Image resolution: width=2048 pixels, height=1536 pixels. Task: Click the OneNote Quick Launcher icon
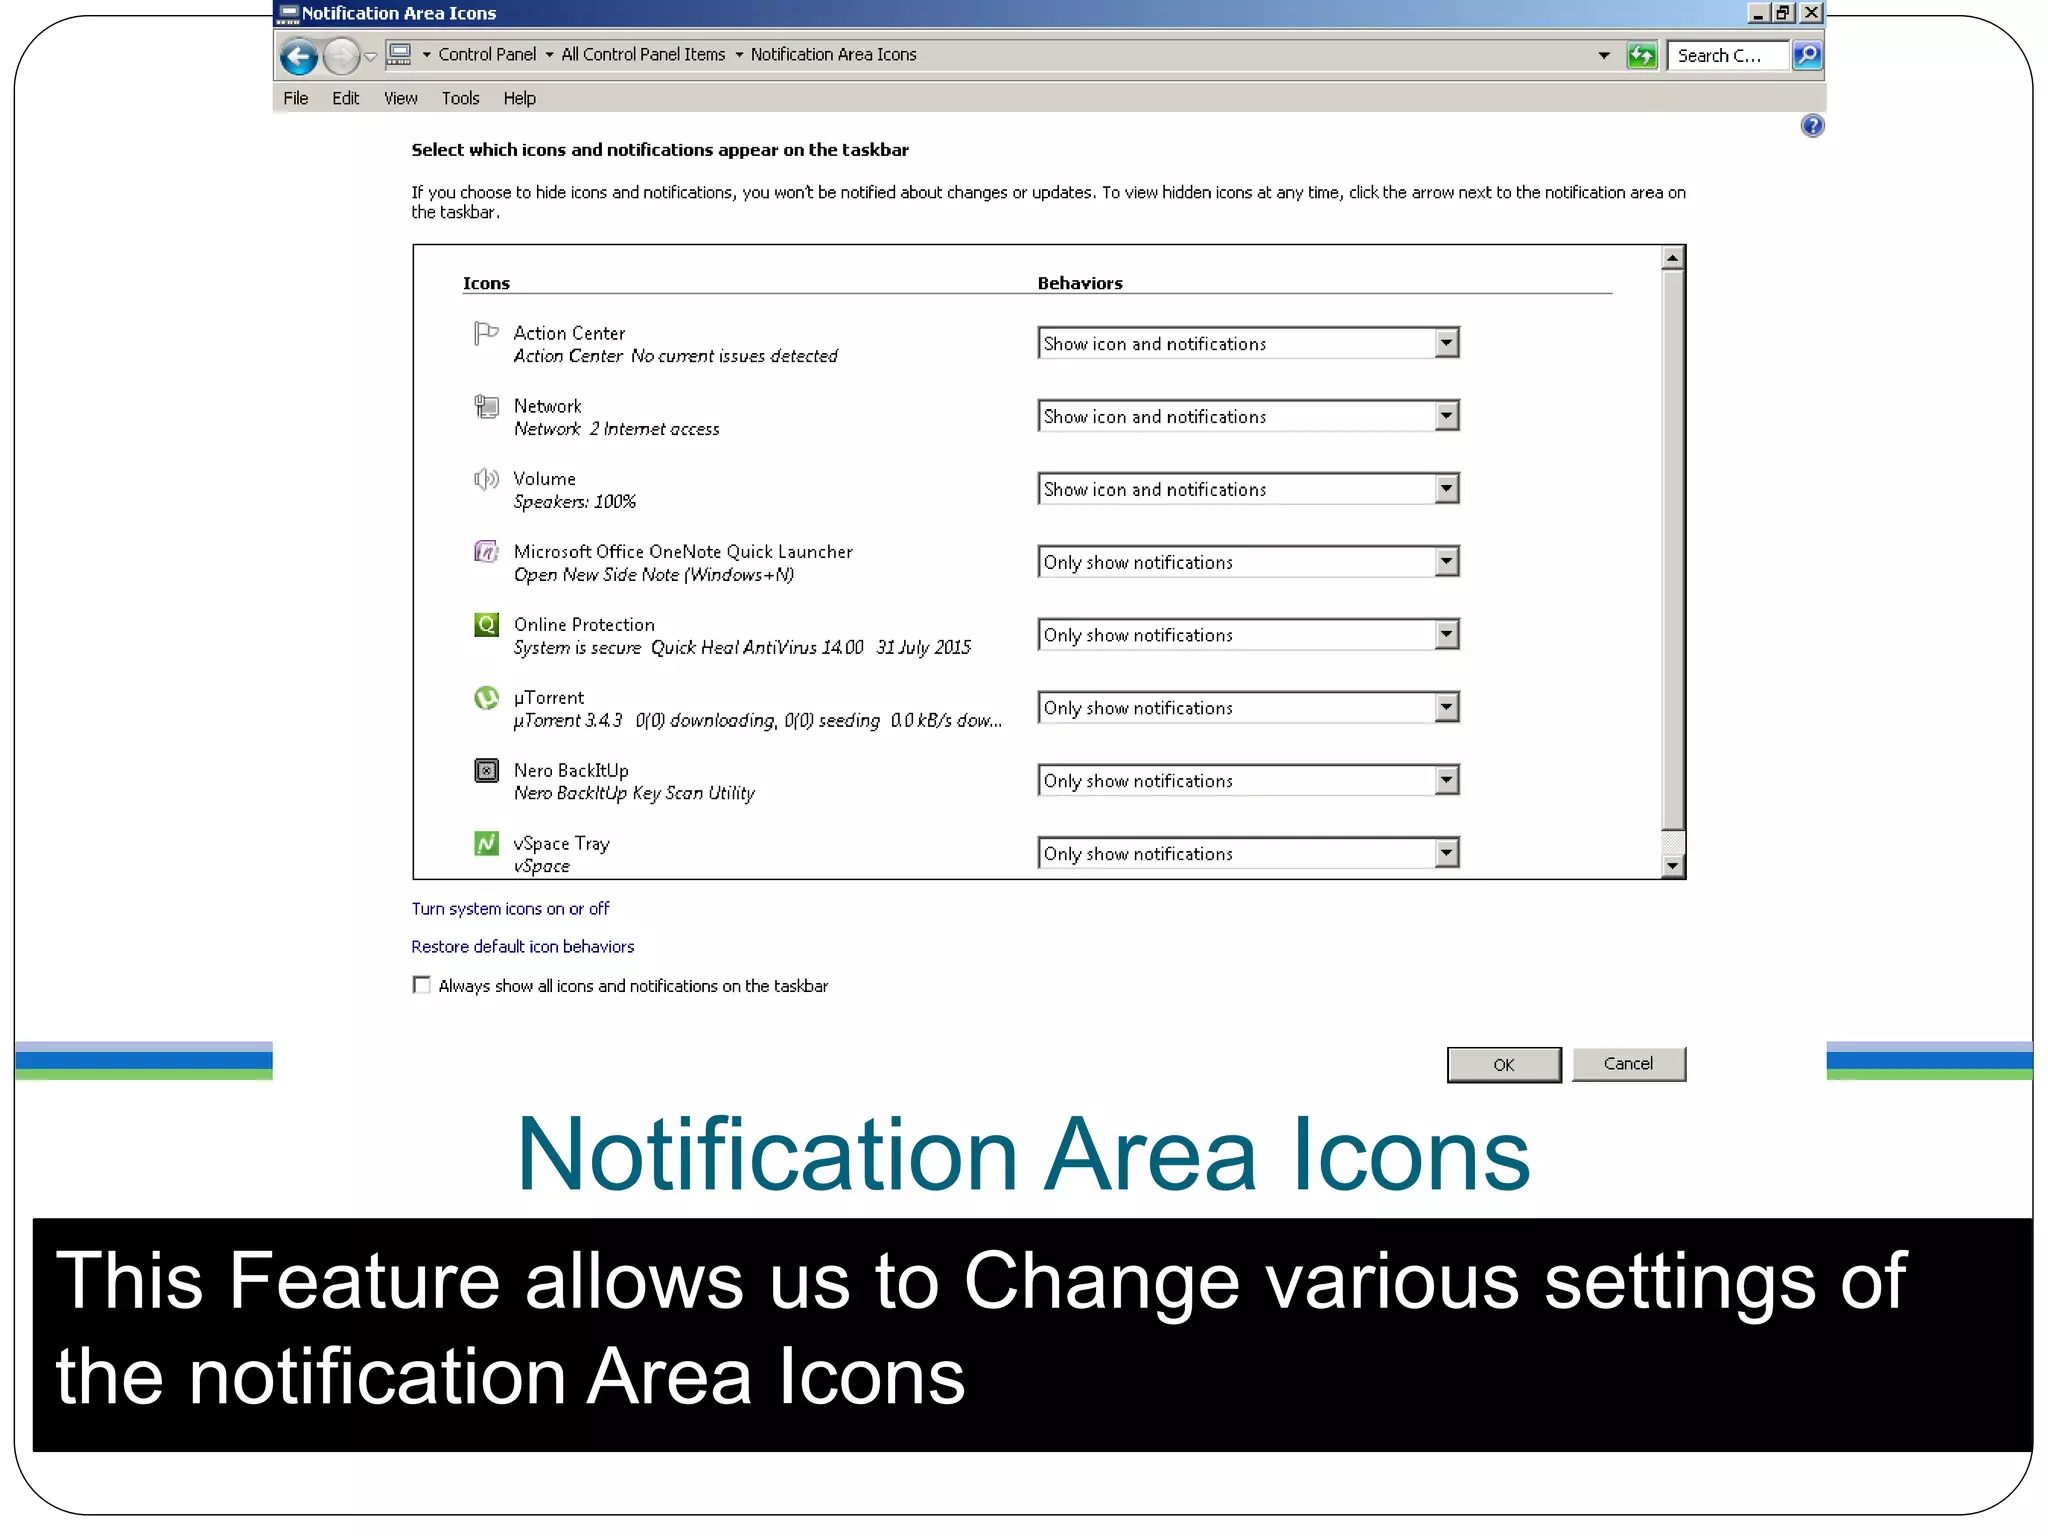(486, 552)
